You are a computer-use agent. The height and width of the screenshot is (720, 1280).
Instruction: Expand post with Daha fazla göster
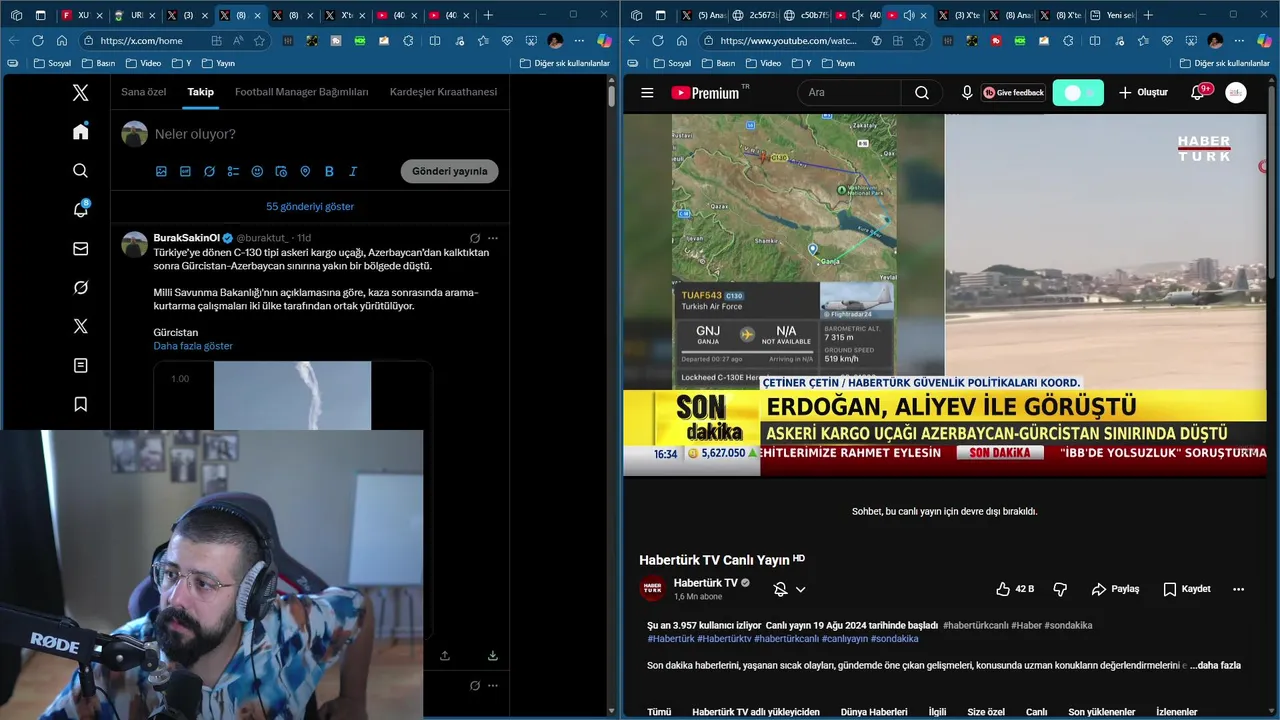click(x=193, y=346)
